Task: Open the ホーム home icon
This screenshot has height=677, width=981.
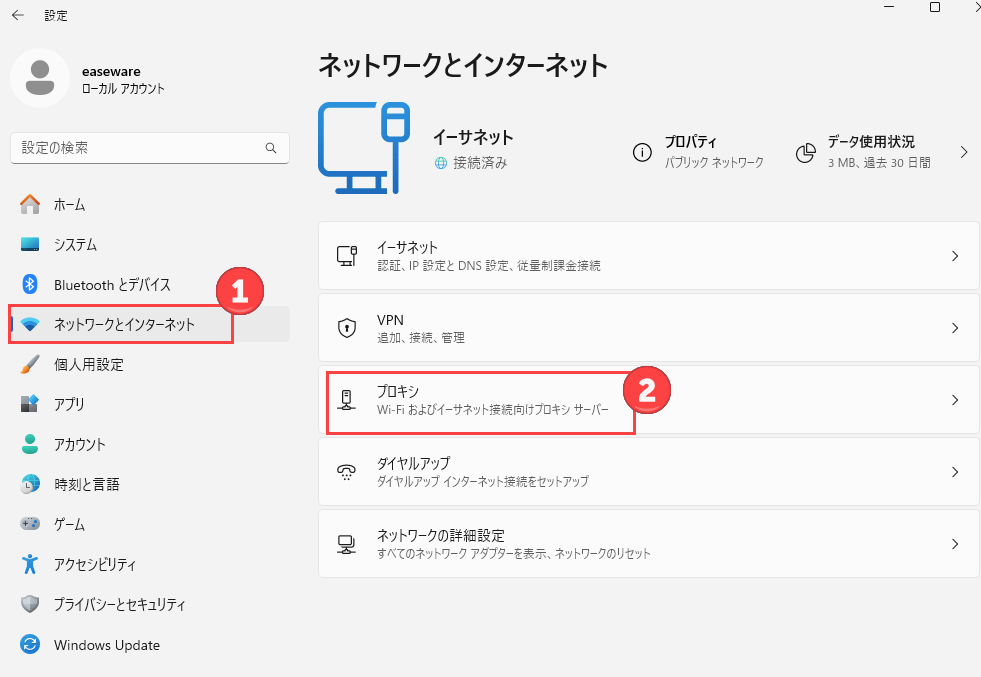Action: [29, 204]
